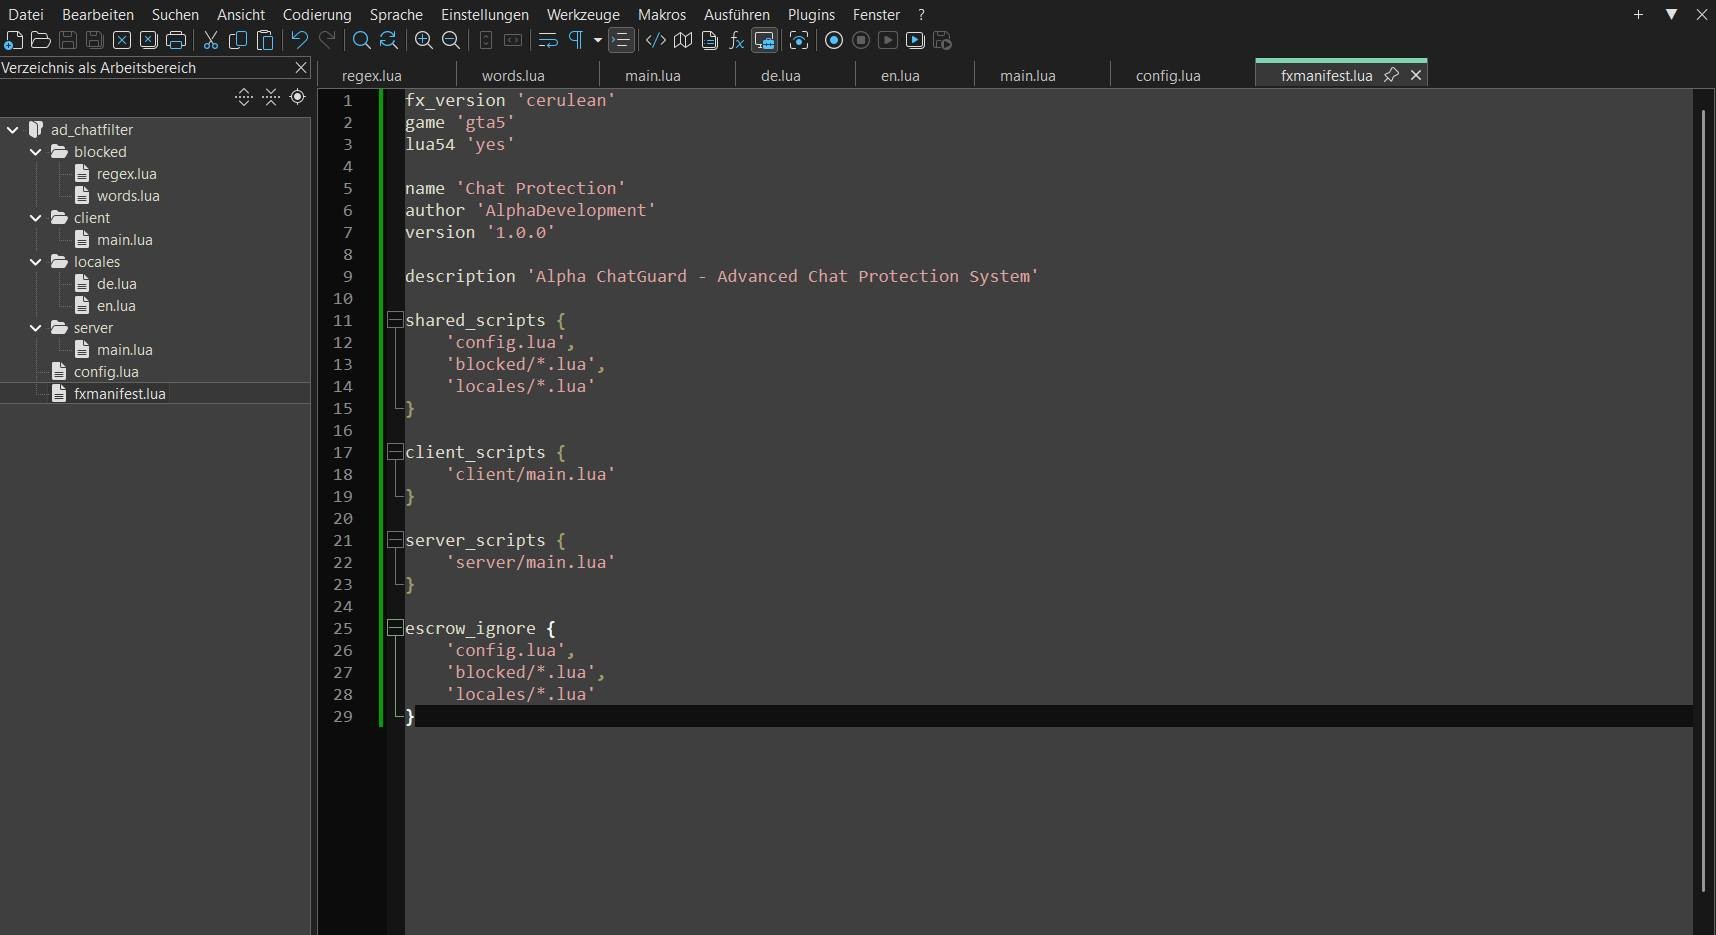The height and width of the screenshot is (935, 1716).
Task: Open the show-characters dropdown arrow
Action: coord(598,41)
